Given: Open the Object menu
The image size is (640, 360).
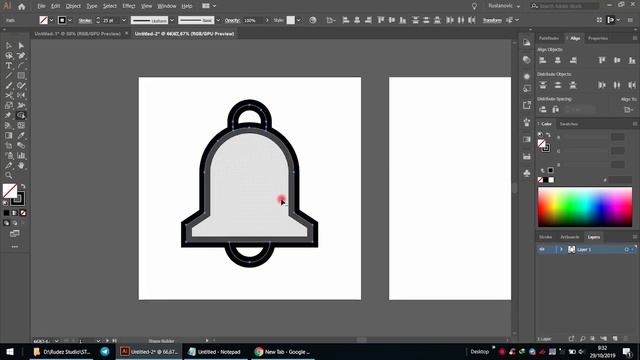Looking at the screenshot, I should [x=73, y=6].
